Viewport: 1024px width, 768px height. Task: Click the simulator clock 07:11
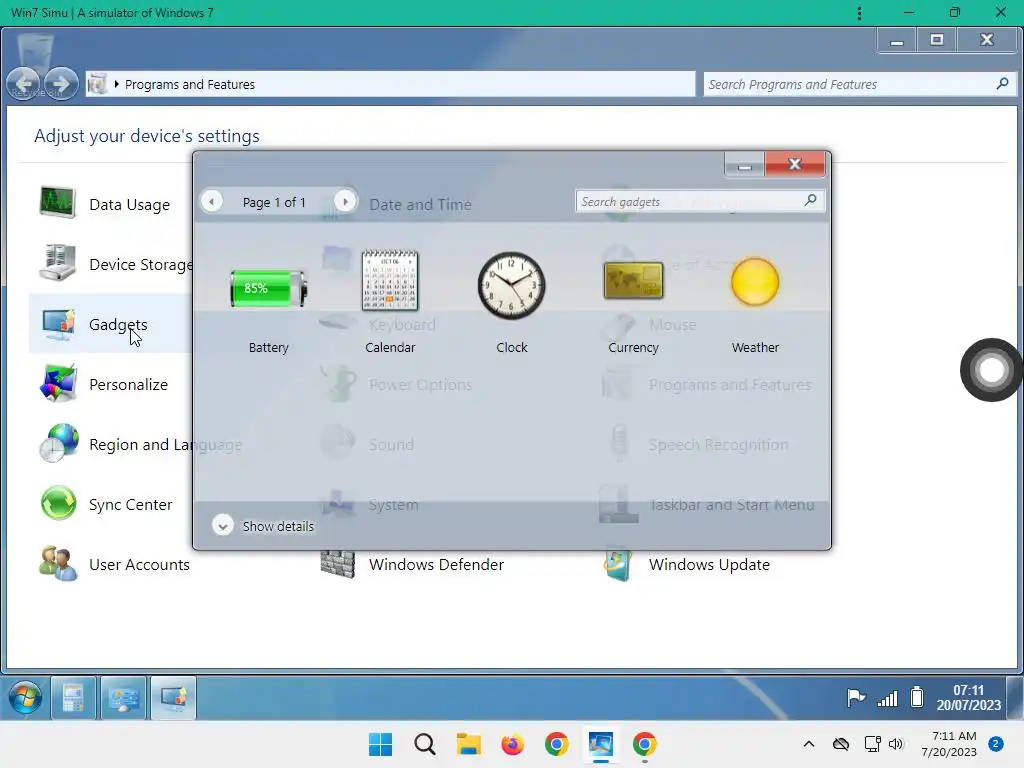968,690
